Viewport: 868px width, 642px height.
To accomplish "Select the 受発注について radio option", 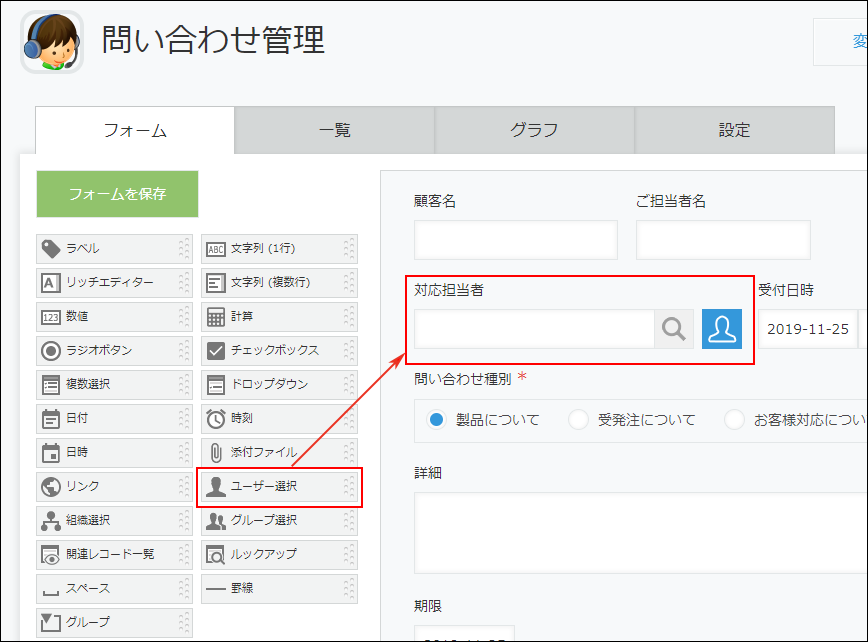I will click(578, 420).
